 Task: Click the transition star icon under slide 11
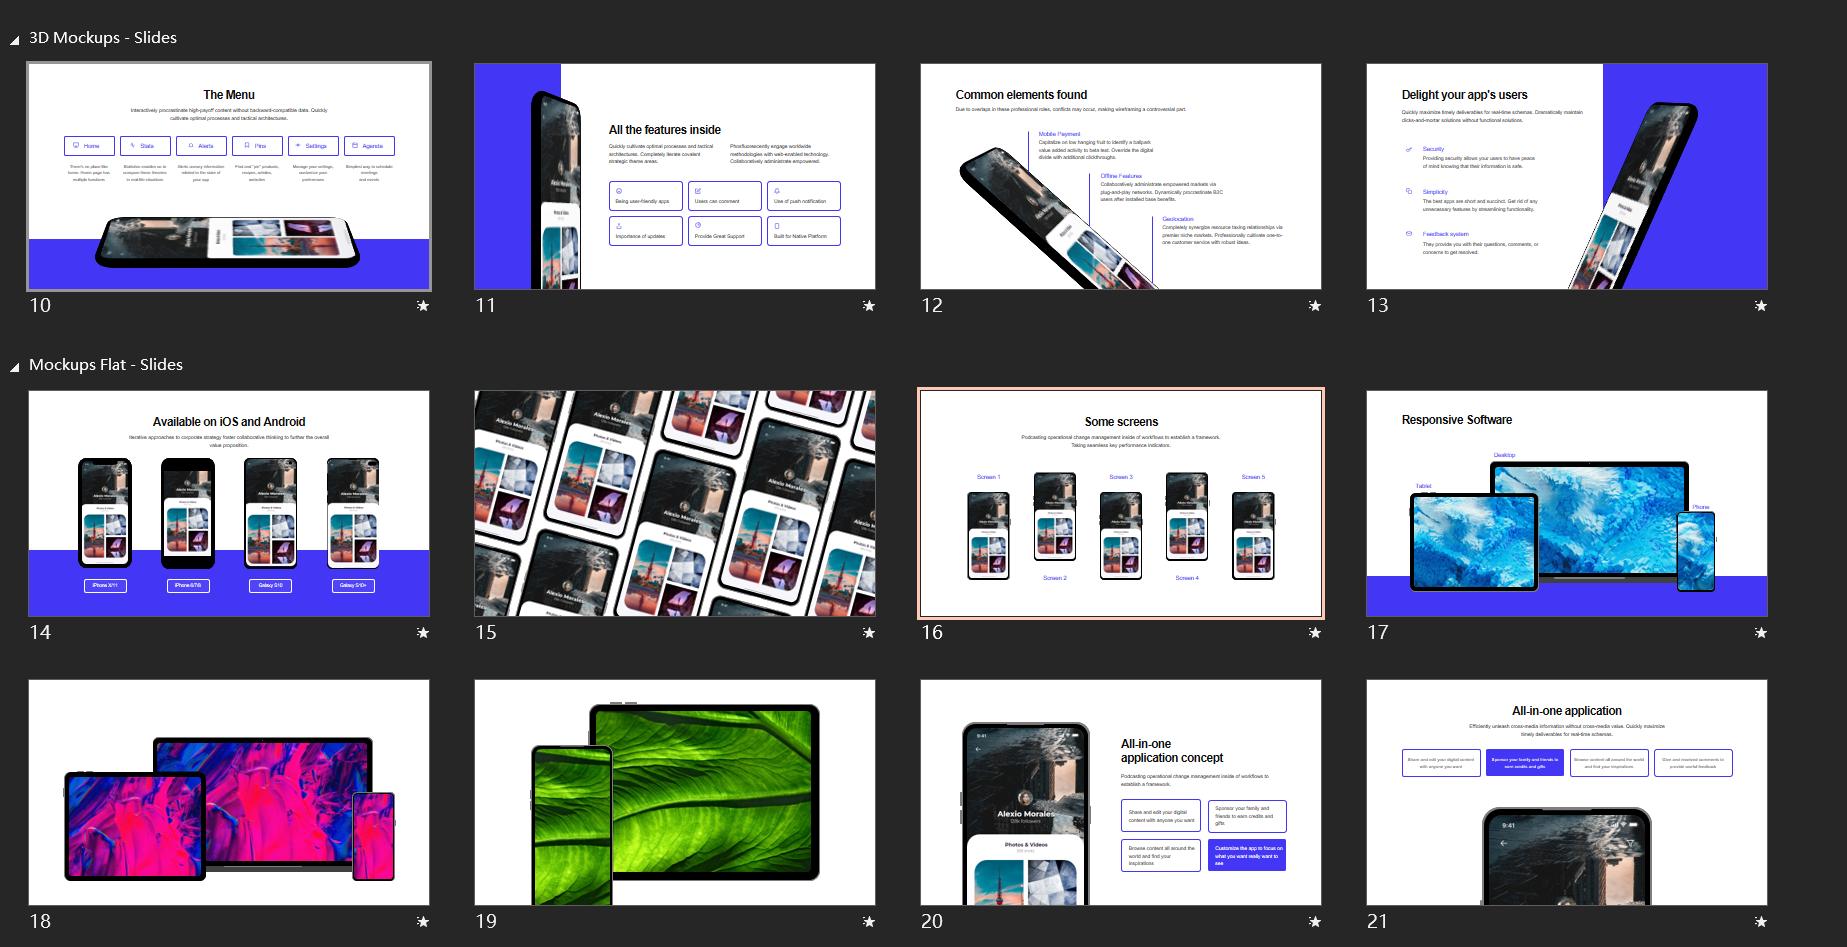869,306
